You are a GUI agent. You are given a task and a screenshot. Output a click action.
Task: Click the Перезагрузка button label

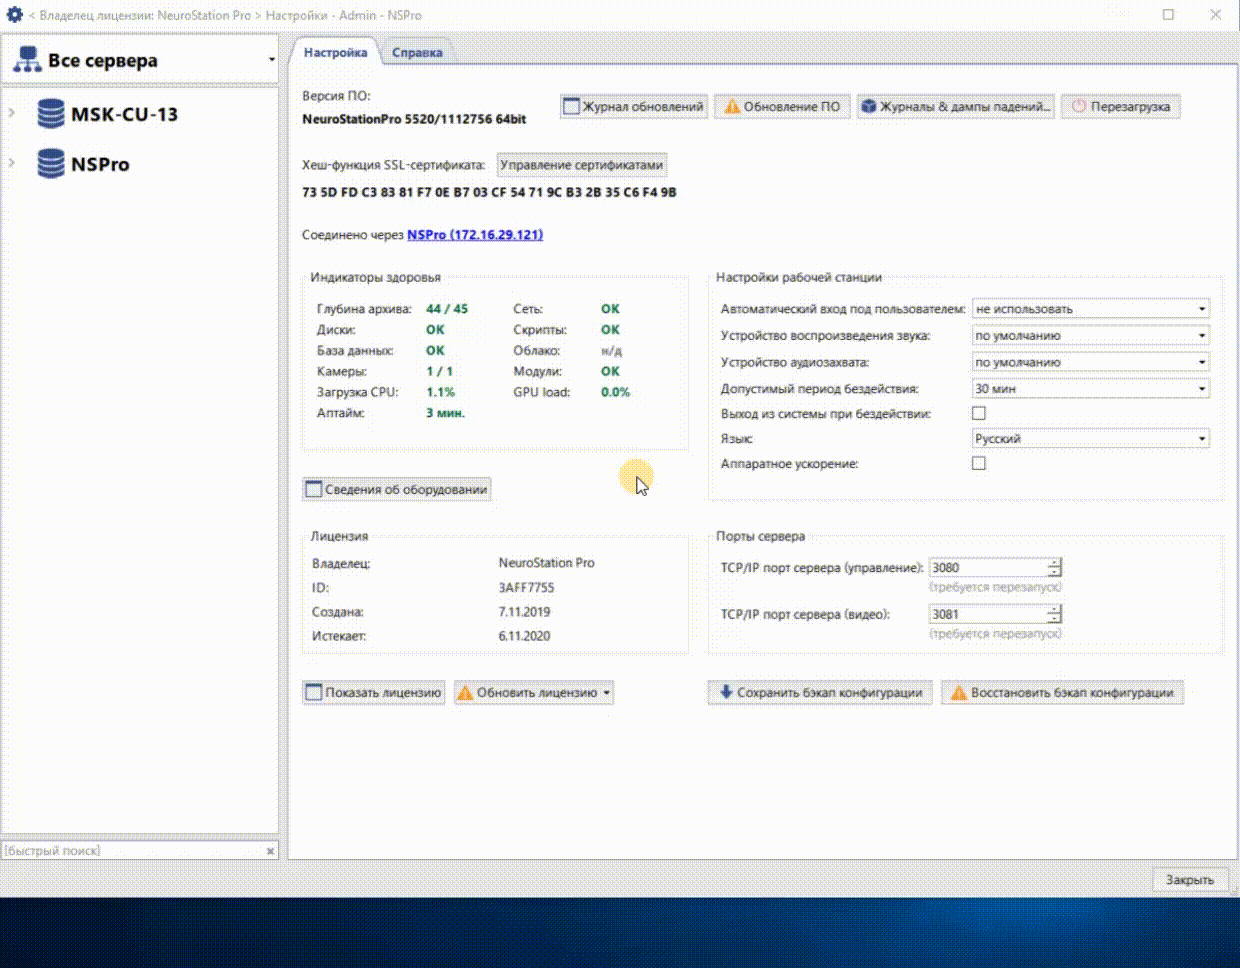tap(1130, 106)
